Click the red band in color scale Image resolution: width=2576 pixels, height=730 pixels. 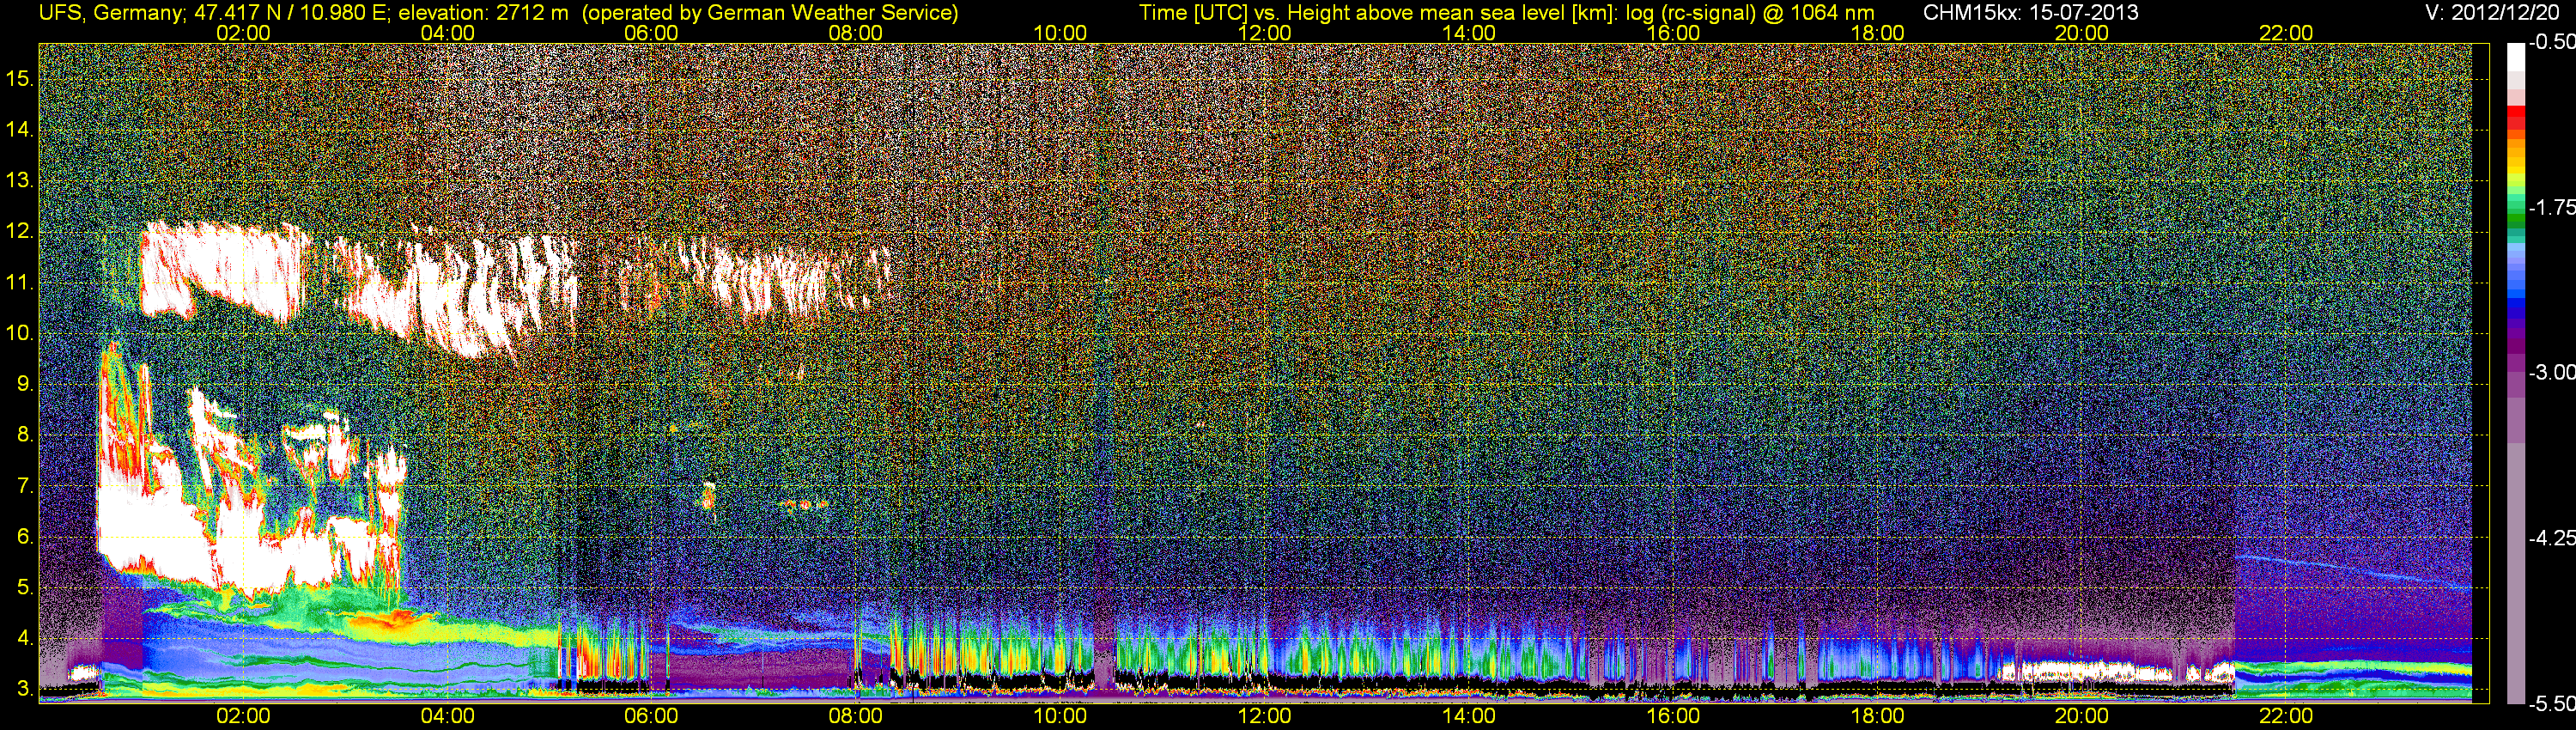(2516, 120)
